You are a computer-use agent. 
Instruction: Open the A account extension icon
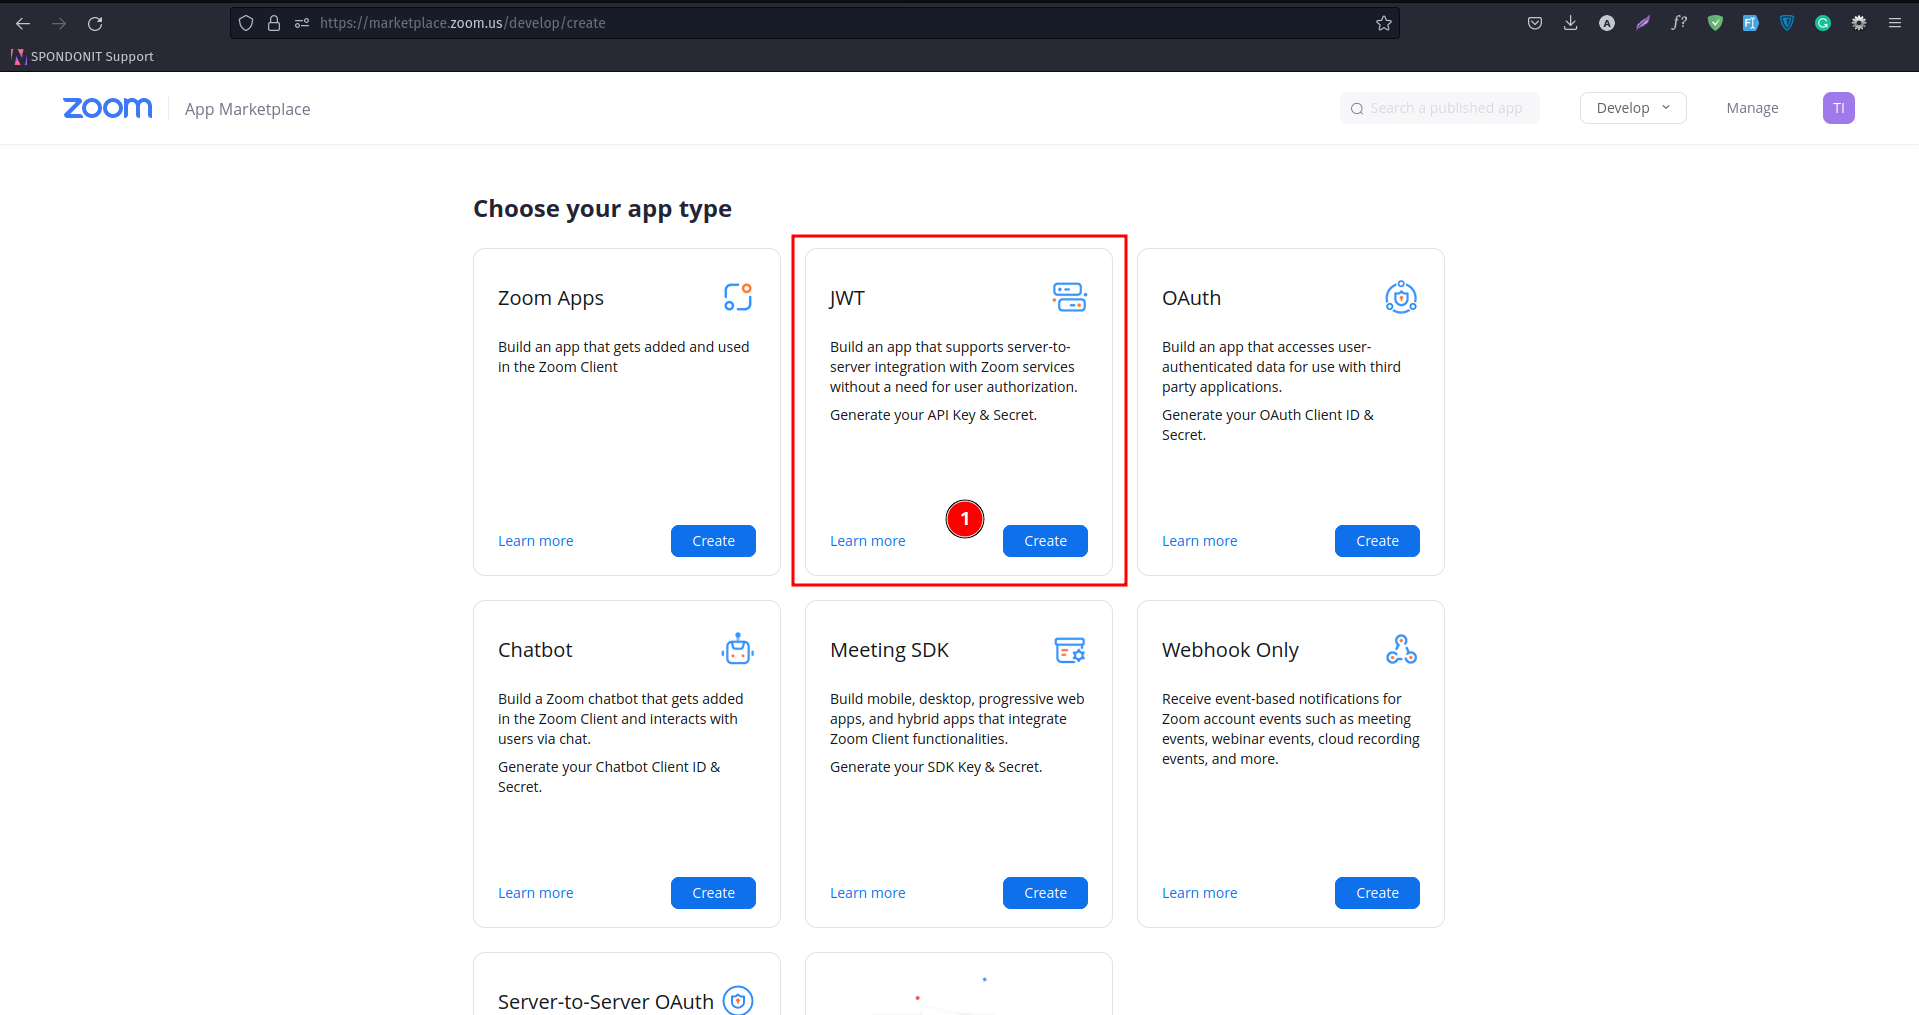[1607, 23]
